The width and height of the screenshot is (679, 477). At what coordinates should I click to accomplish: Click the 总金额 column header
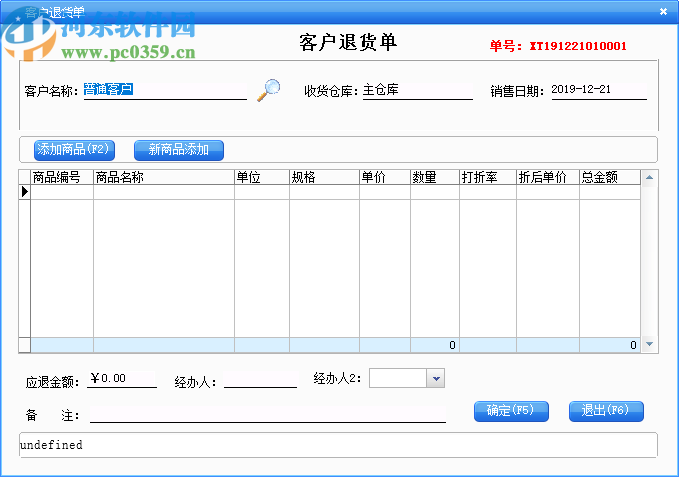610,177
